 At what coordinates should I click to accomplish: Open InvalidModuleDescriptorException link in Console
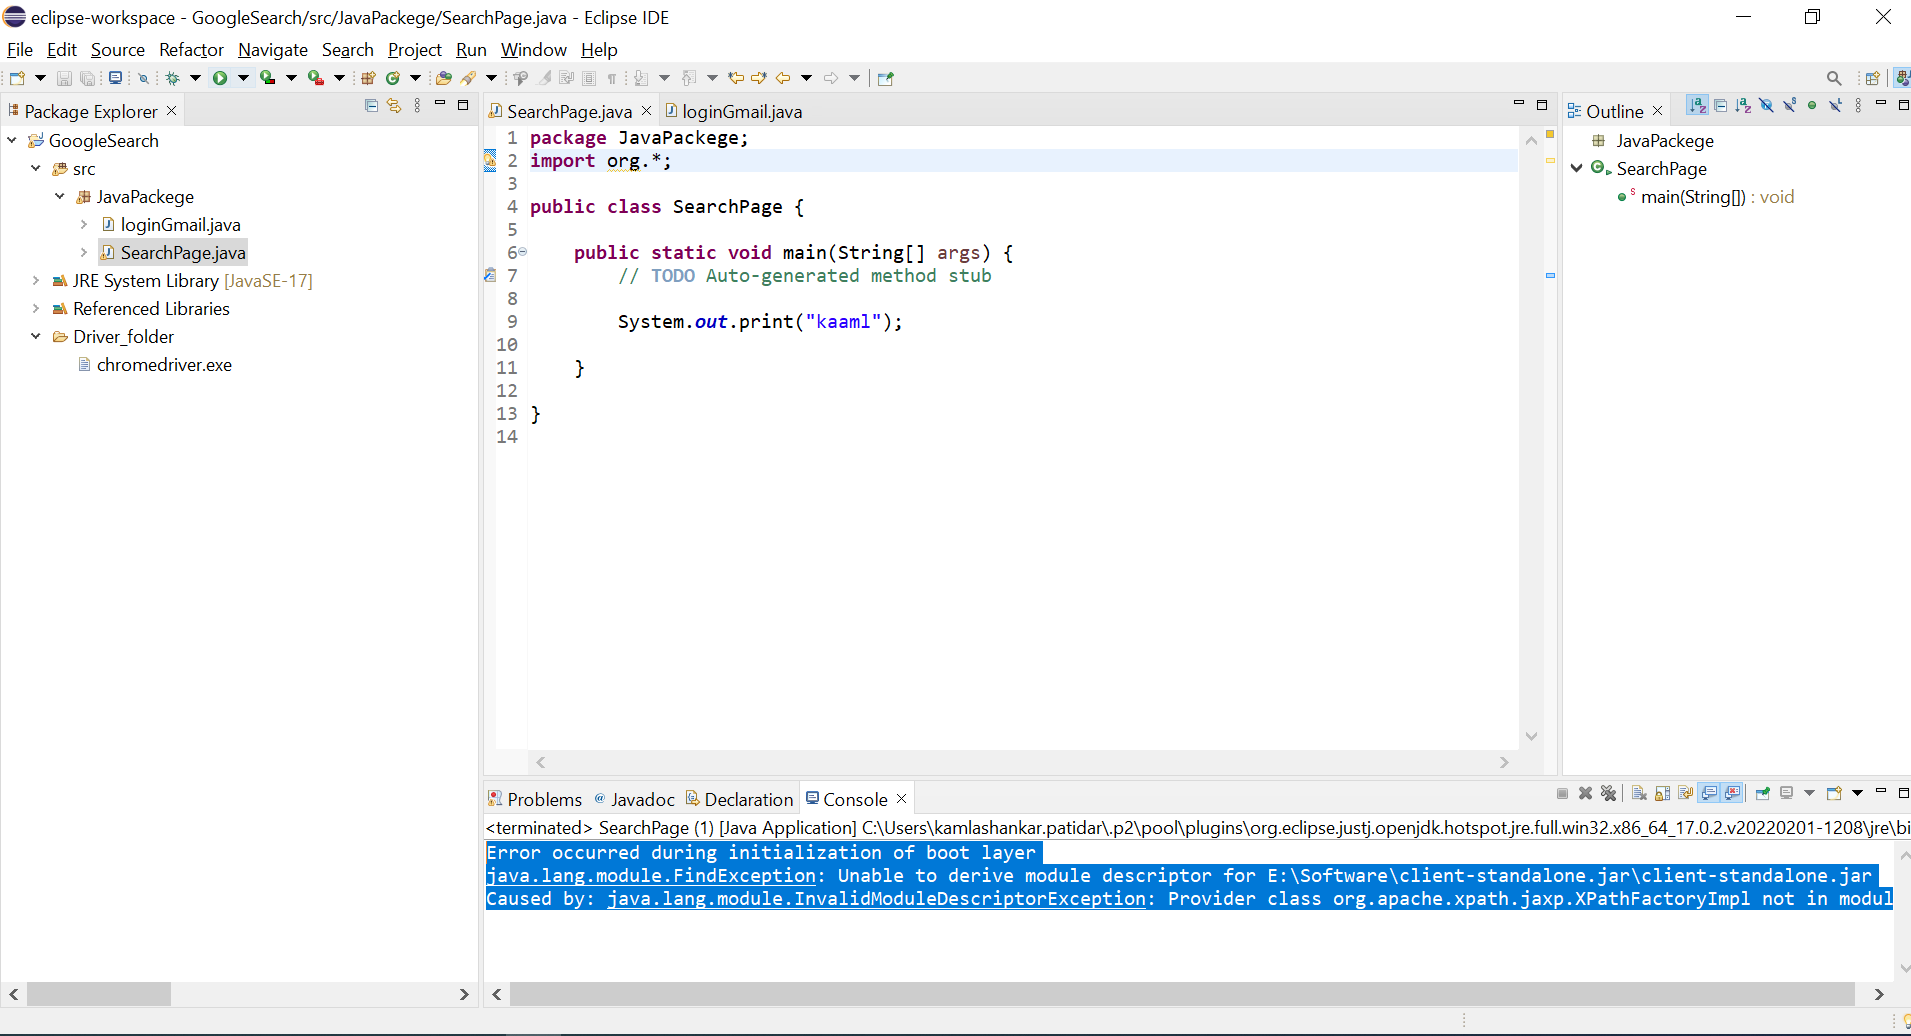tap(876, 899)
